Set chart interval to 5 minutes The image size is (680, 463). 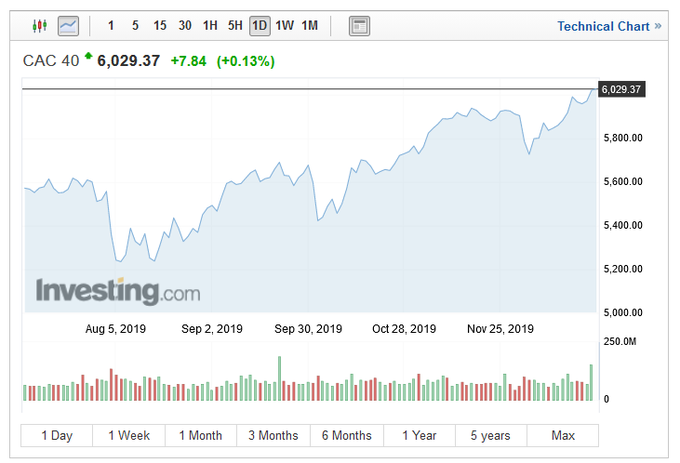point(135,26)
